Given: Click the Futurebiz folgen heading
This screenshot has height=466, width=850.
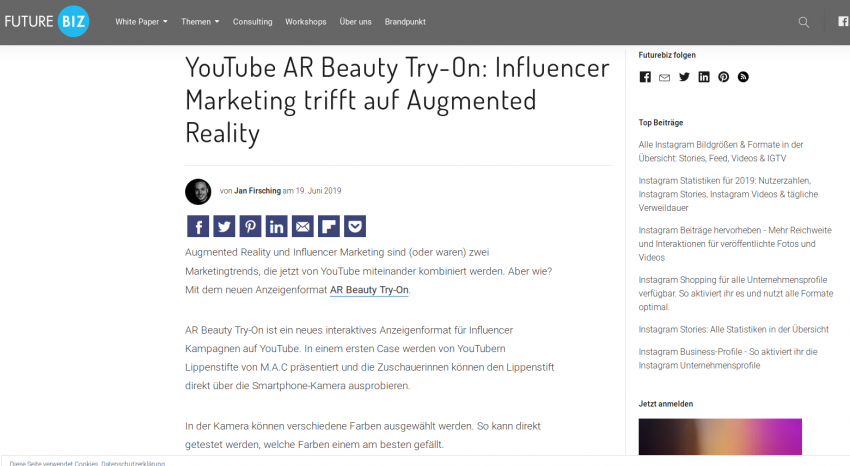Looking at the screenshot, I should click(x=667, y=55).
